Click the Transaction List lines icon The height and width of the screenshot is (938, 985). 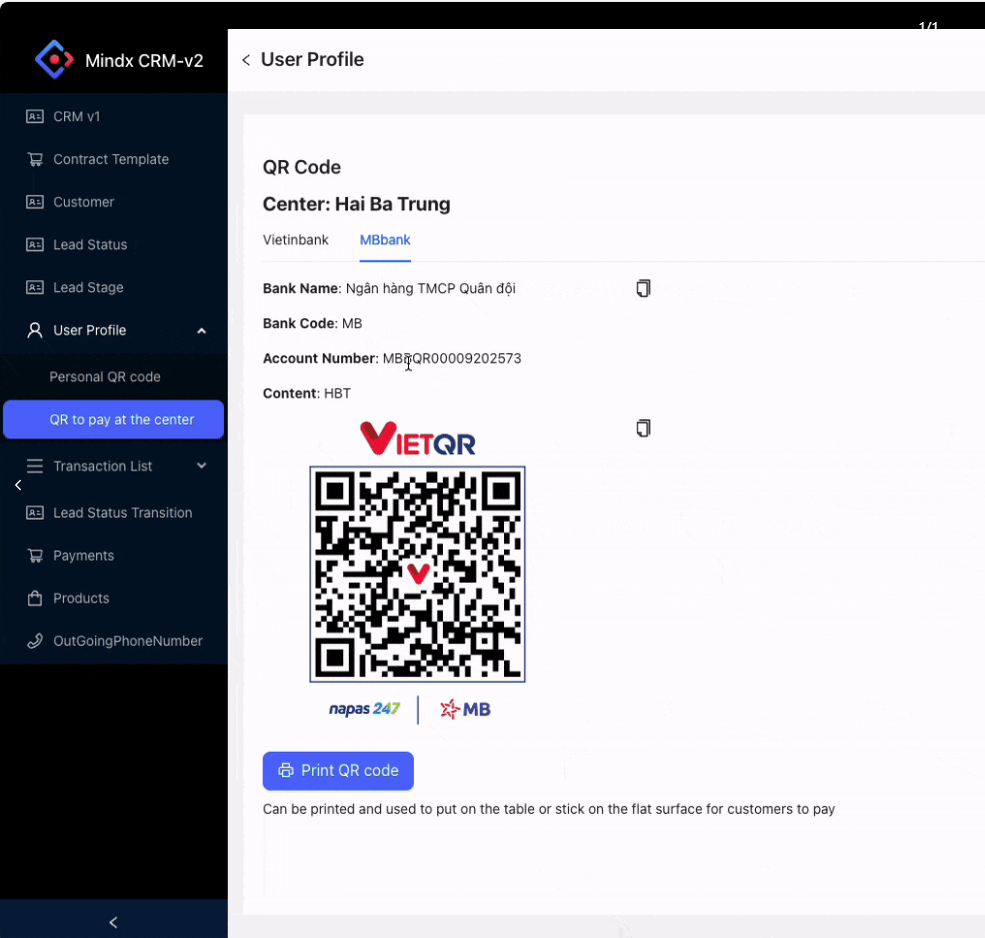[x=35, y=466]
